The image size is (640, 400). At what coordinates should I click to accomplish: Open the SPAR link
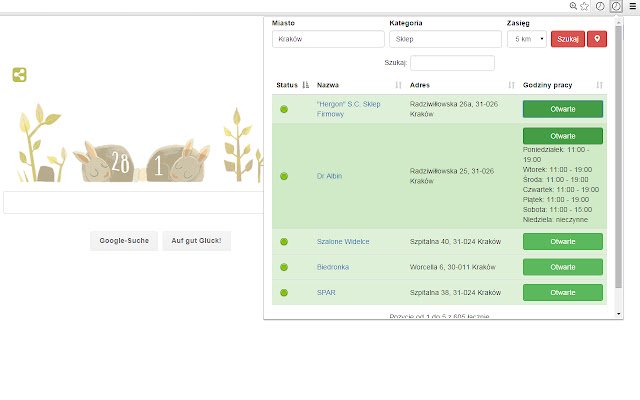326,293
